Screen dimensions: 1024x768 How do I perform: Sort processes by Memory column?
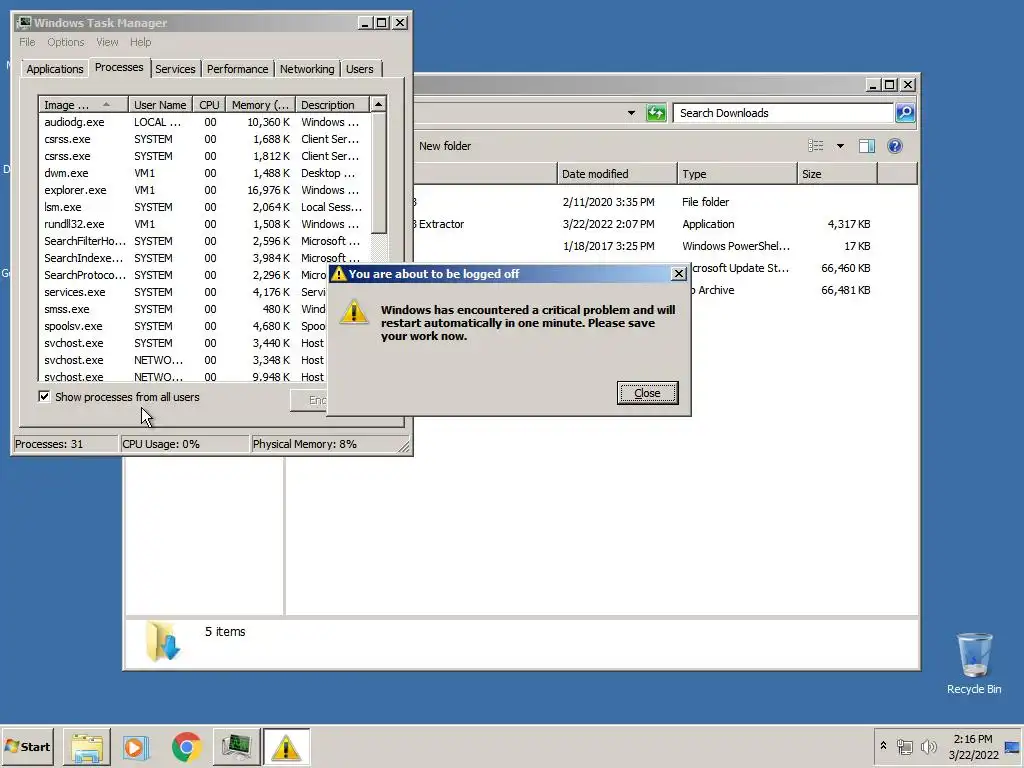coord(260,104)
